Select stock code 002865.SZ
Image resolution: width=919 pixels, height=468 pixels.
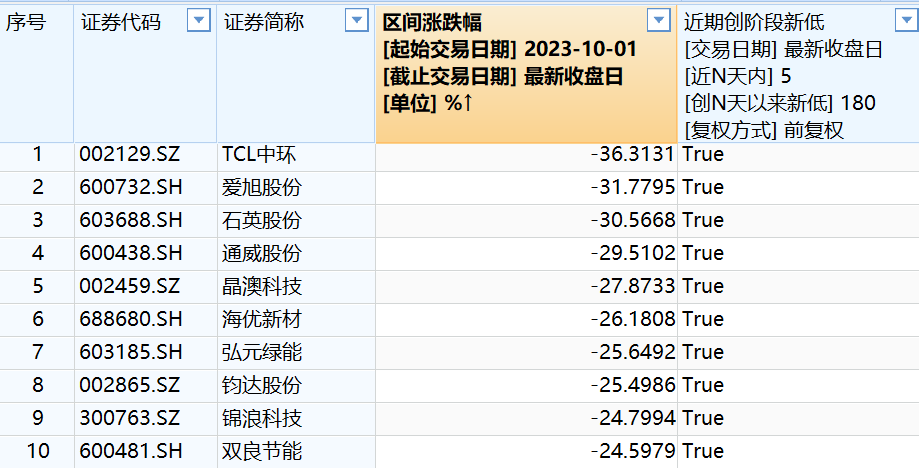coord(131,385)
